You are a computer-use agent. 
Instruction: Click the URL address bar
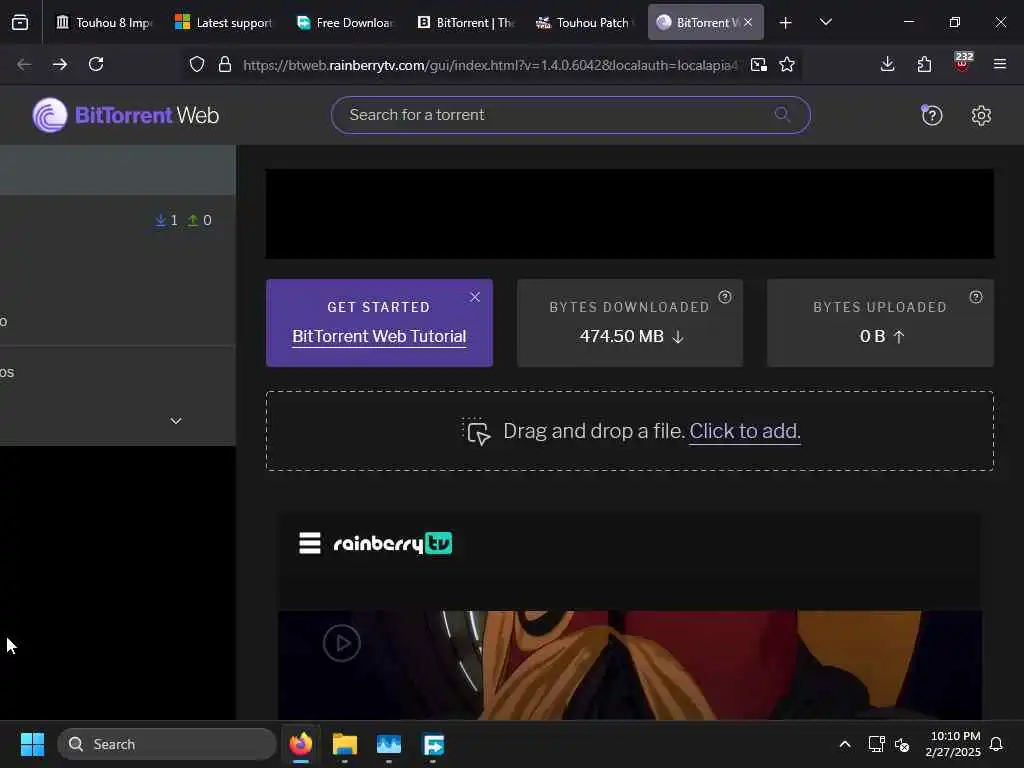point(490,65)
